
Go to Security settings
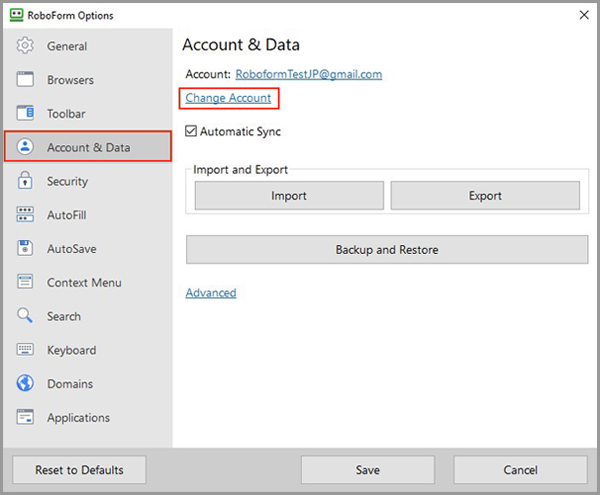click(88, 181)
